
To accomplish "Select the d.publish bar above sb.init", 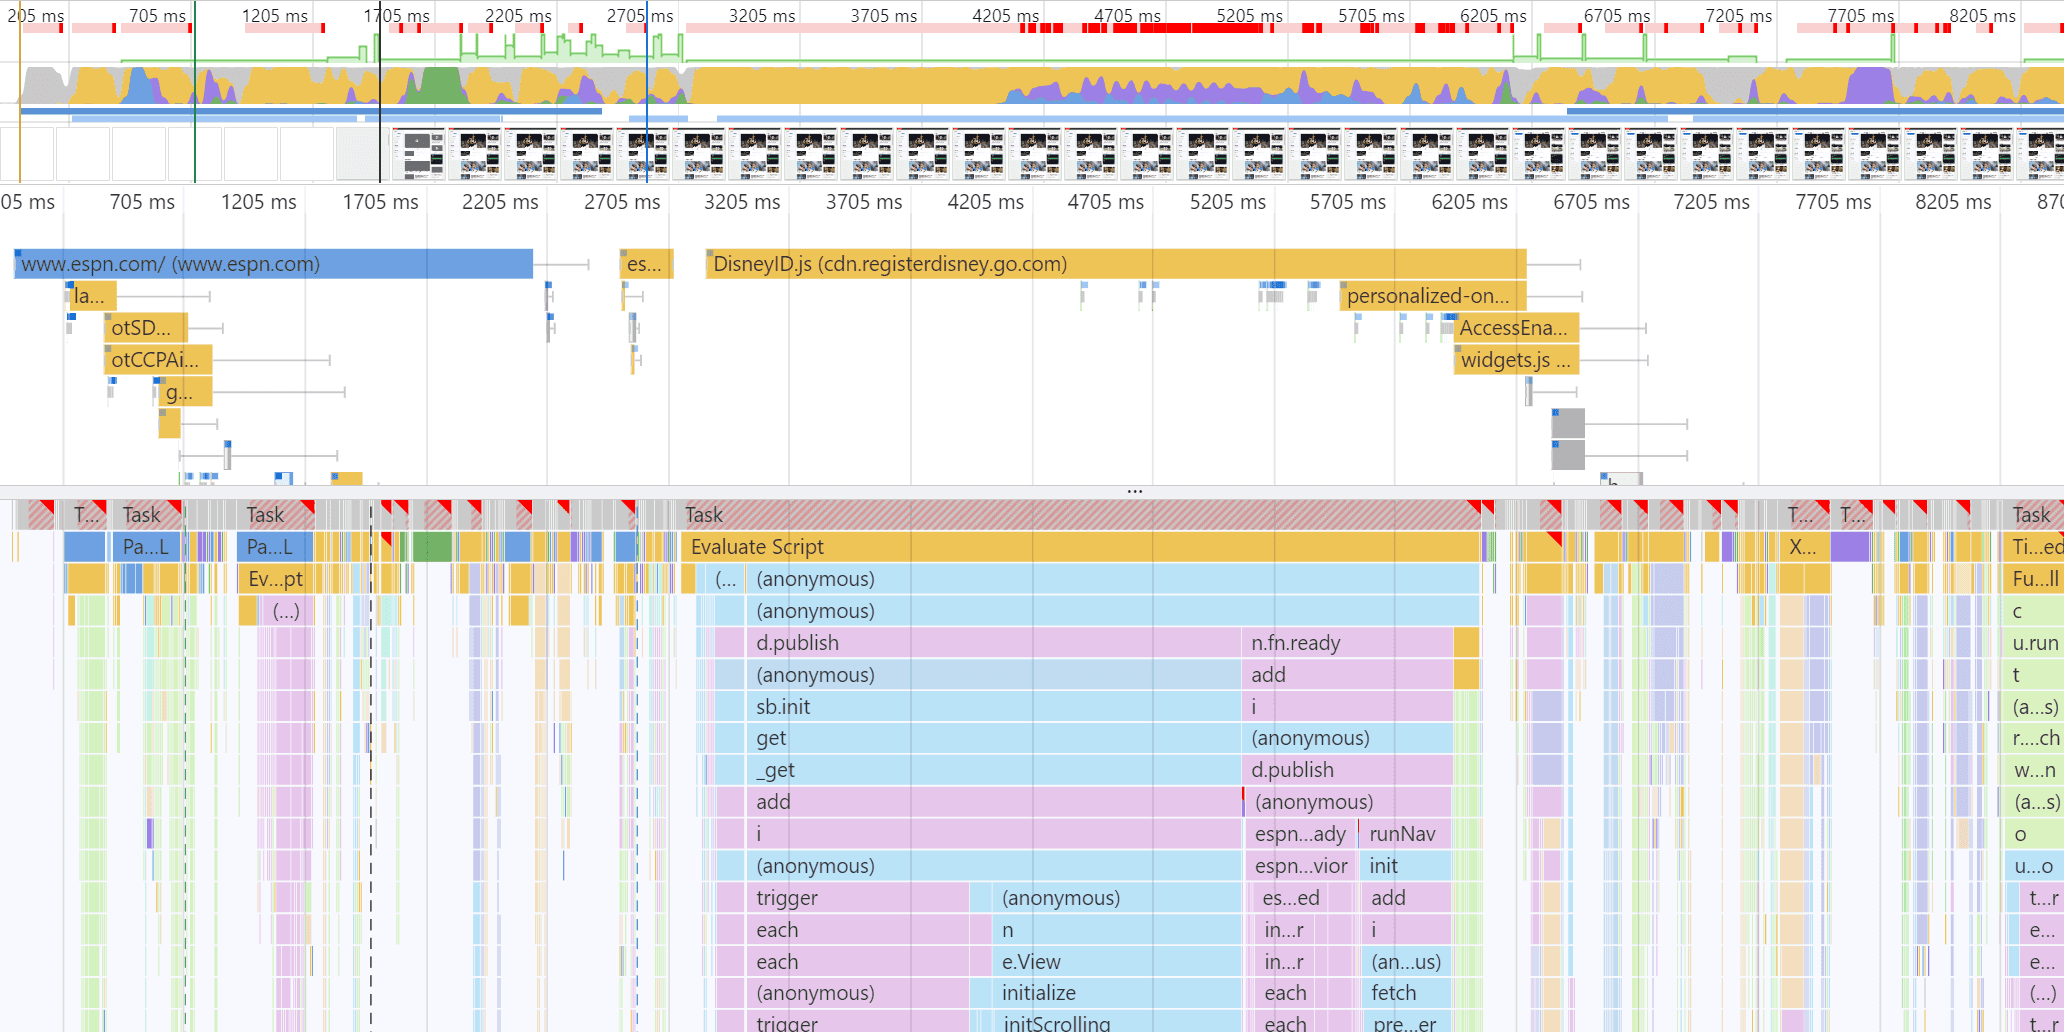I will coord(993,643).
